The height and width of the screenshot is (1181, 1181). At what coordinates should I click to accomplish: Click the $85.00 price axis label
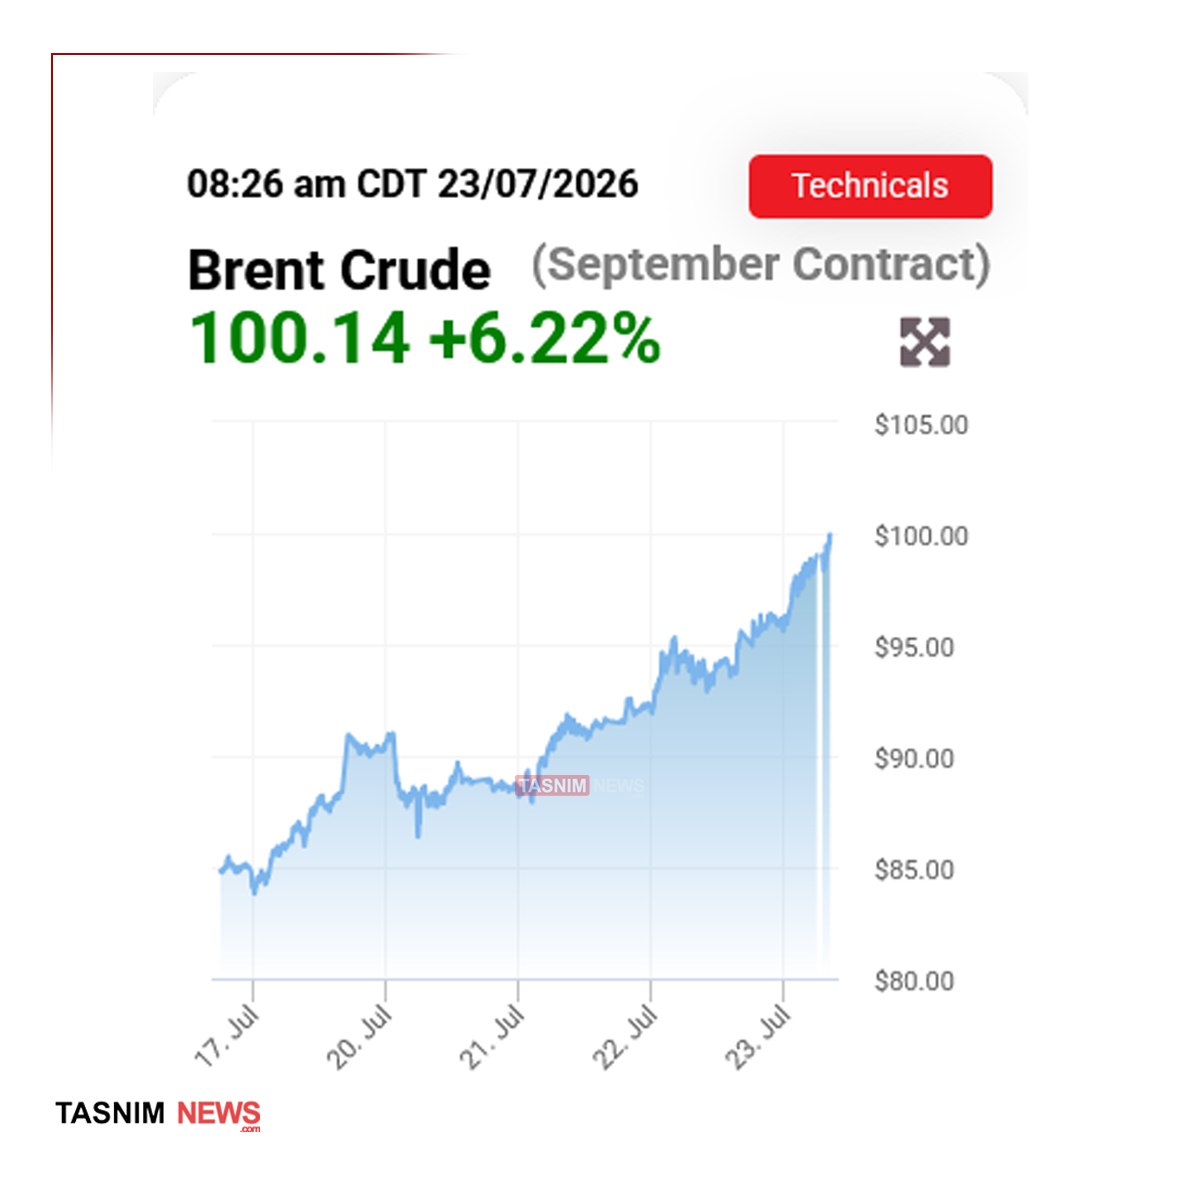[914, 870]
